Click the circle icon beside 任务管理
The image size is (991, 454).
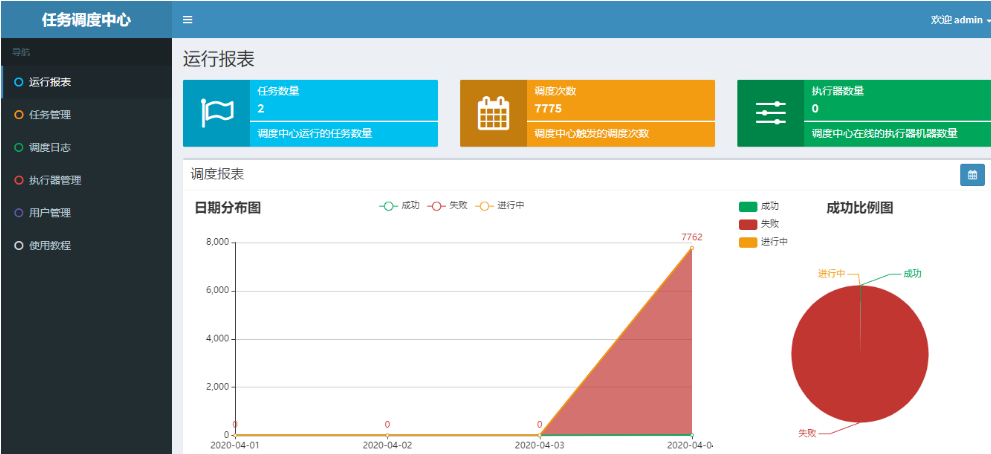pyautogui.click(x=19, y=115)
